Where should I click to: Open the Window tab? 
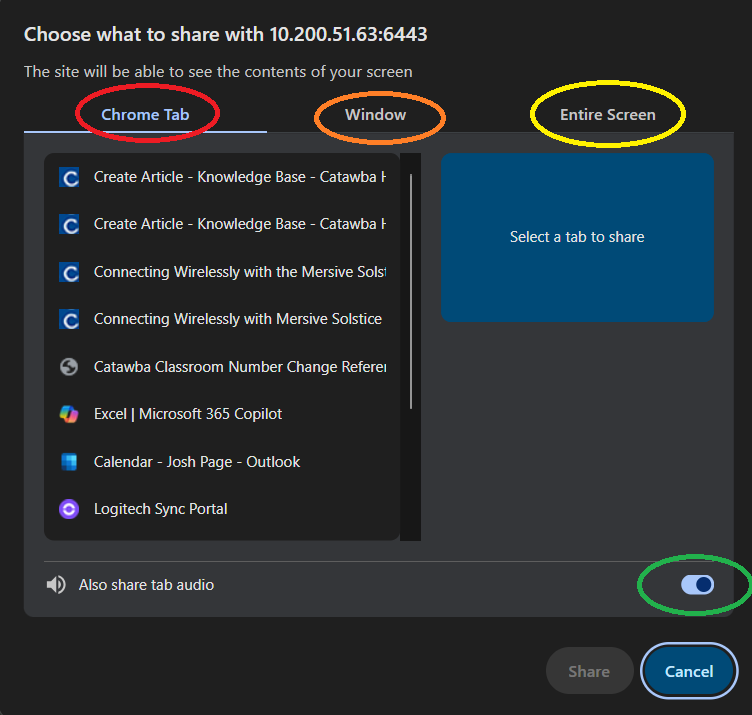[x=376, y=114]
